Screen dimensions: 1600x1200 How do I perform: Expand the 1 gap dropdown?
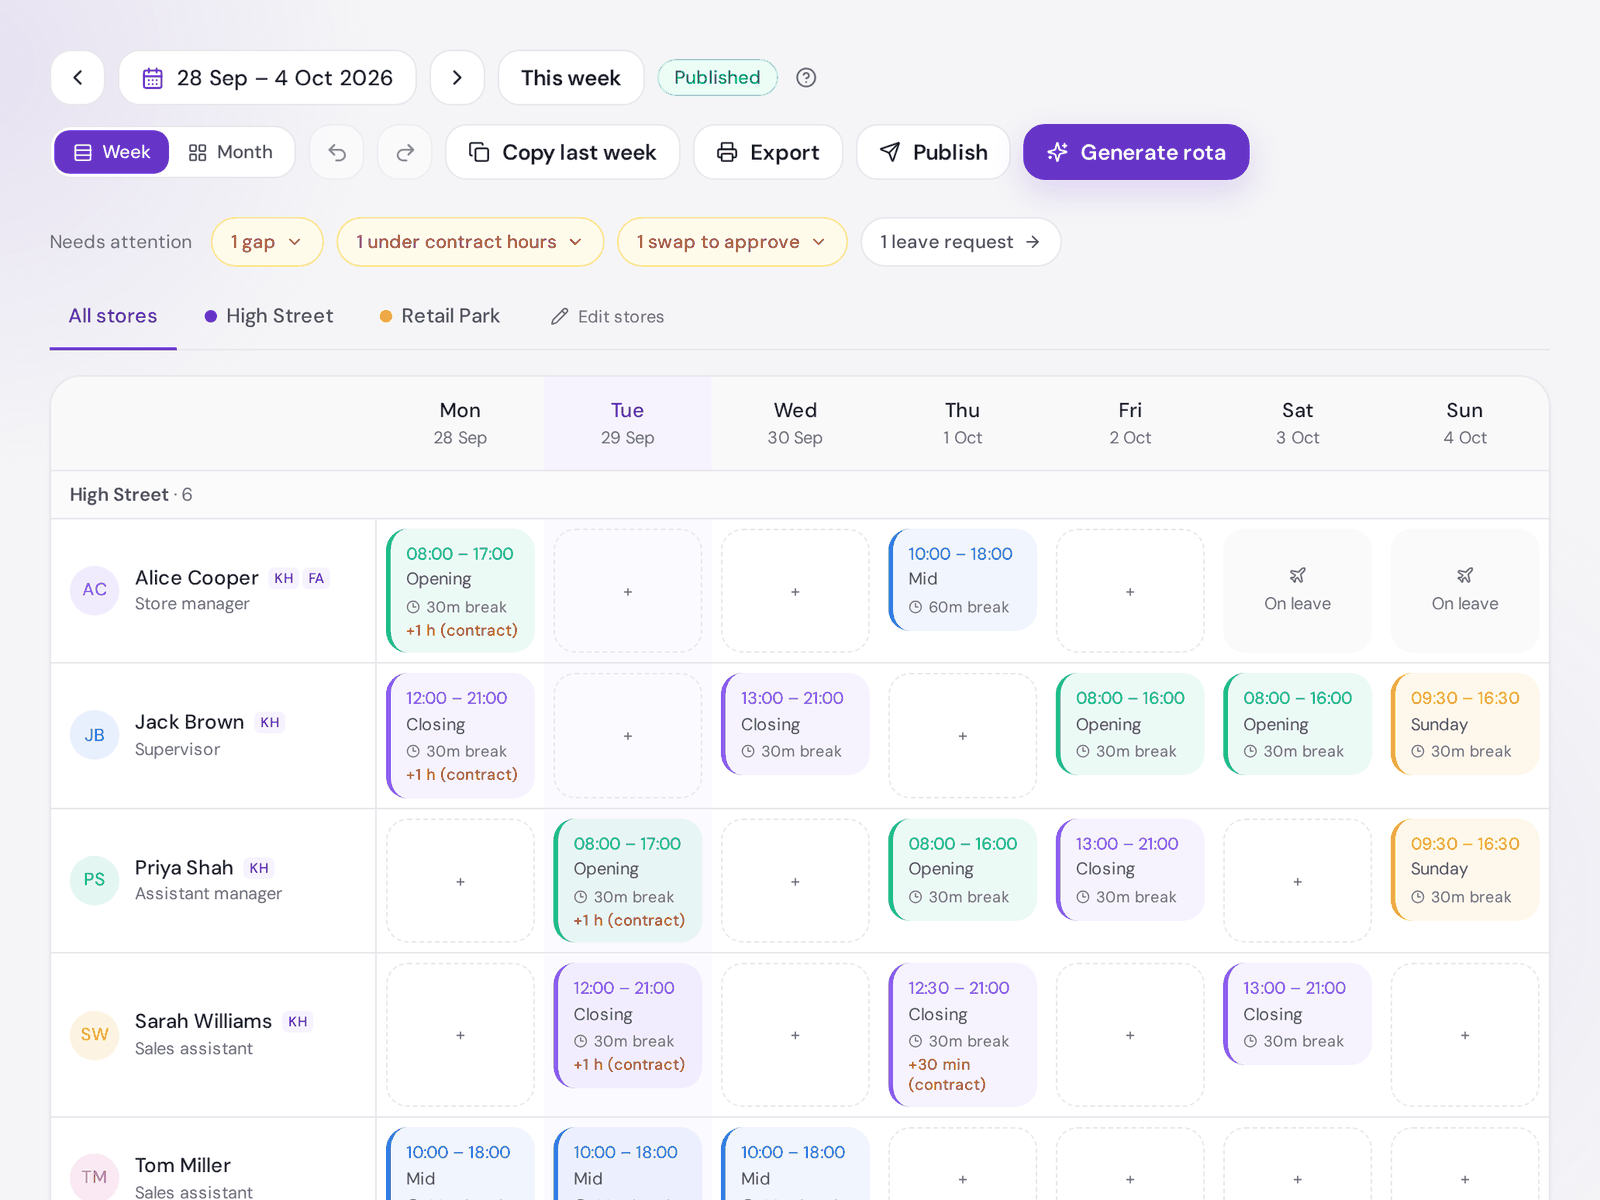pos(267,242)
